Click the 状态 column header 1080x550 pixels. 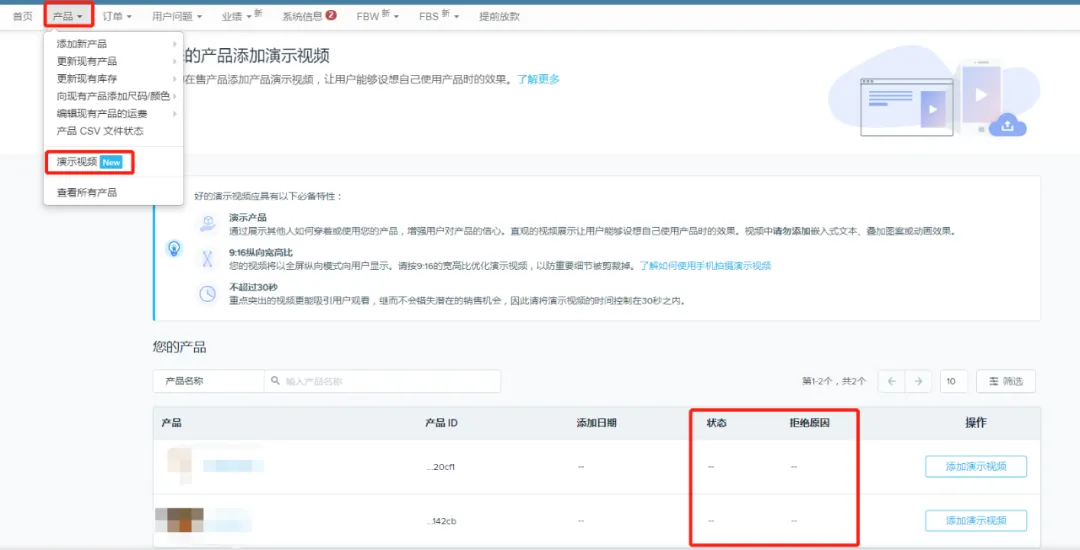pos(716,423)
